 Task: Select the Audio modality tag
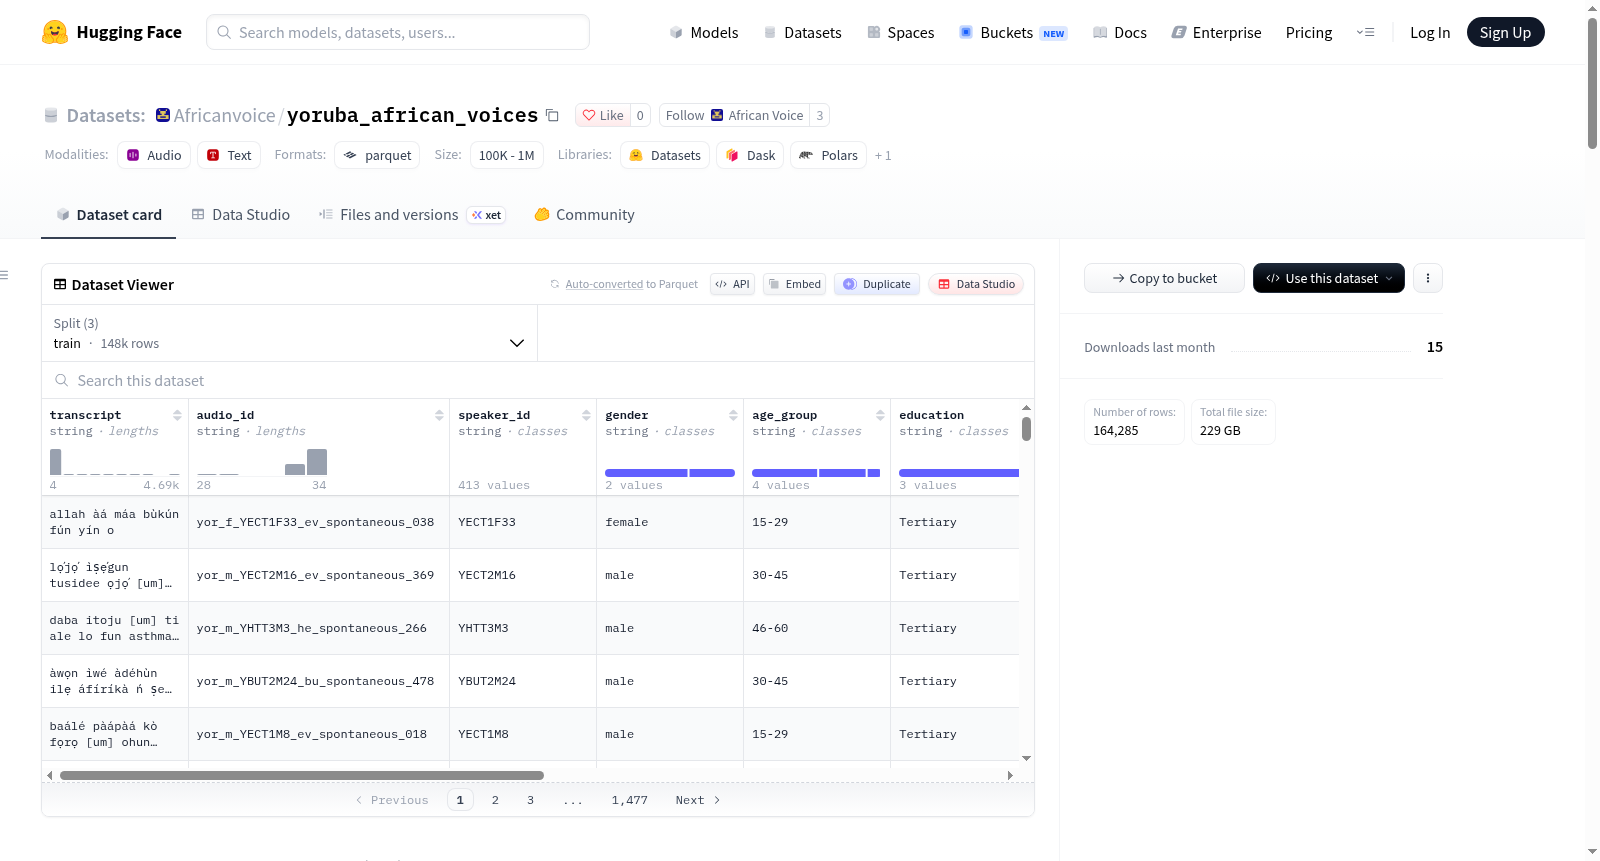click(154, 155)
